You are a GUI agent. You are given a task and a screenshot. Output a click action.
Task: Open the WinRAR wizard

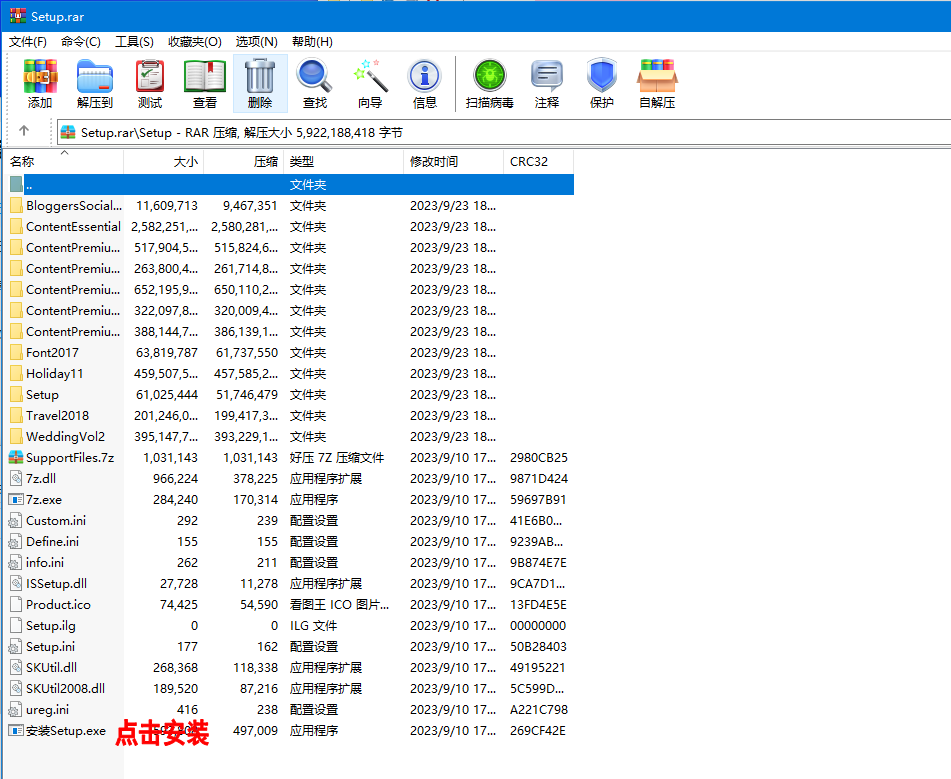point(369,84)
